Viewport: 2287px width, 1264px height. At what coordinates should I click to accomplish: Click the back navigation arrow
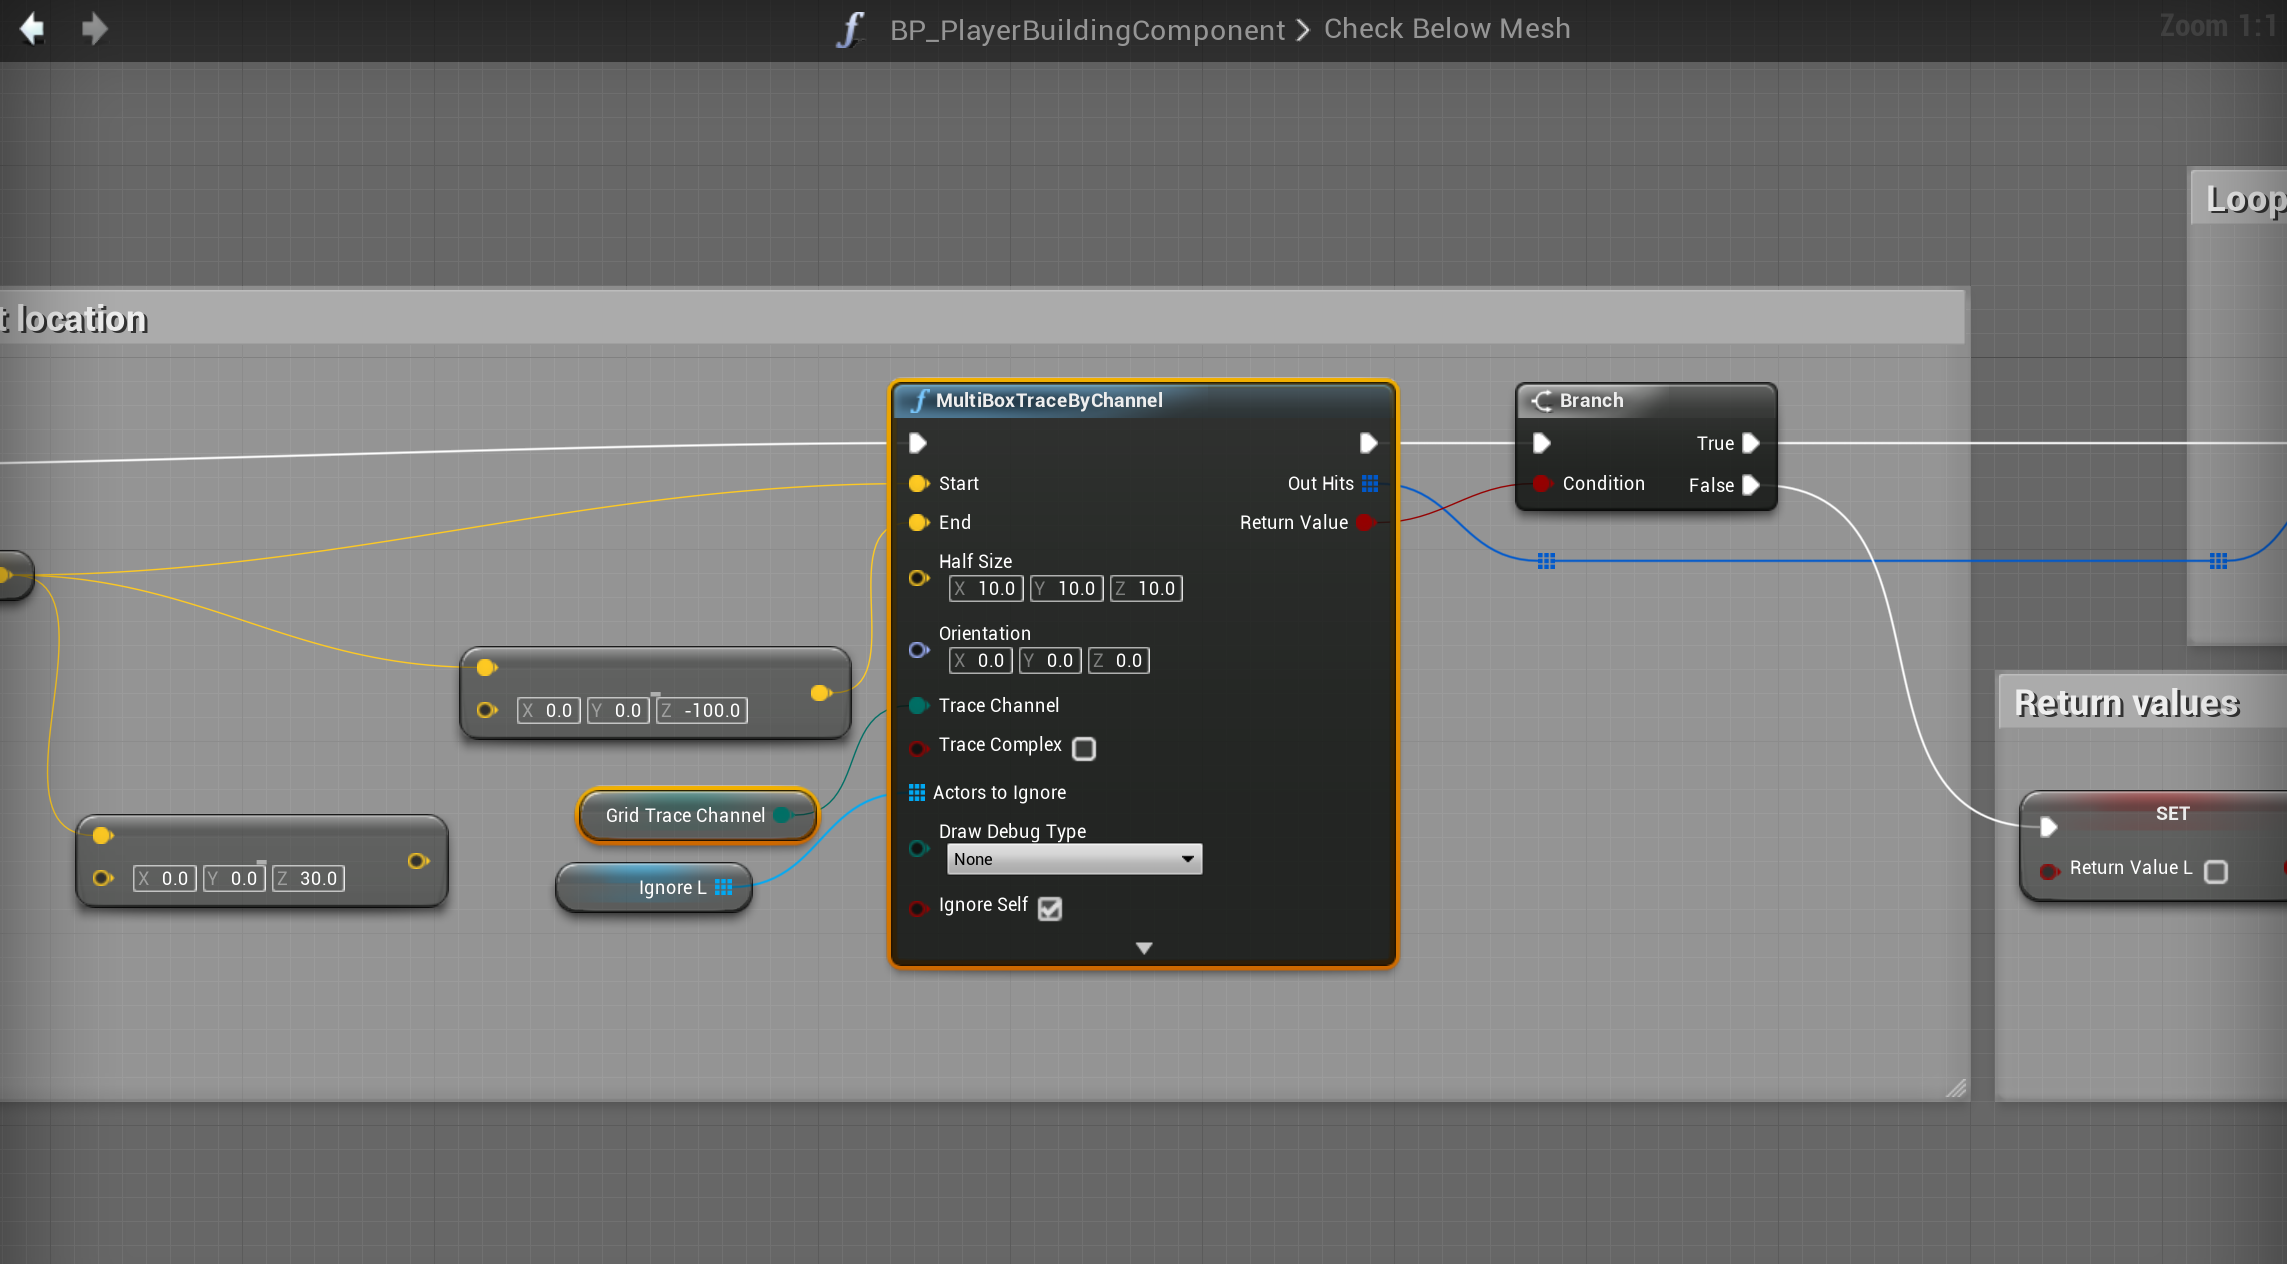point(32,28)
